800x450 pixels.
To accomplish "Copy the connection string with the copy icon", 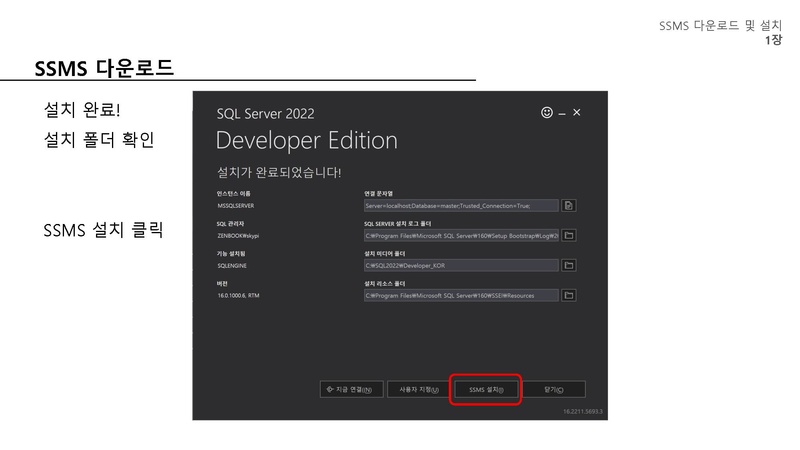I will click(x=568, y=205).
